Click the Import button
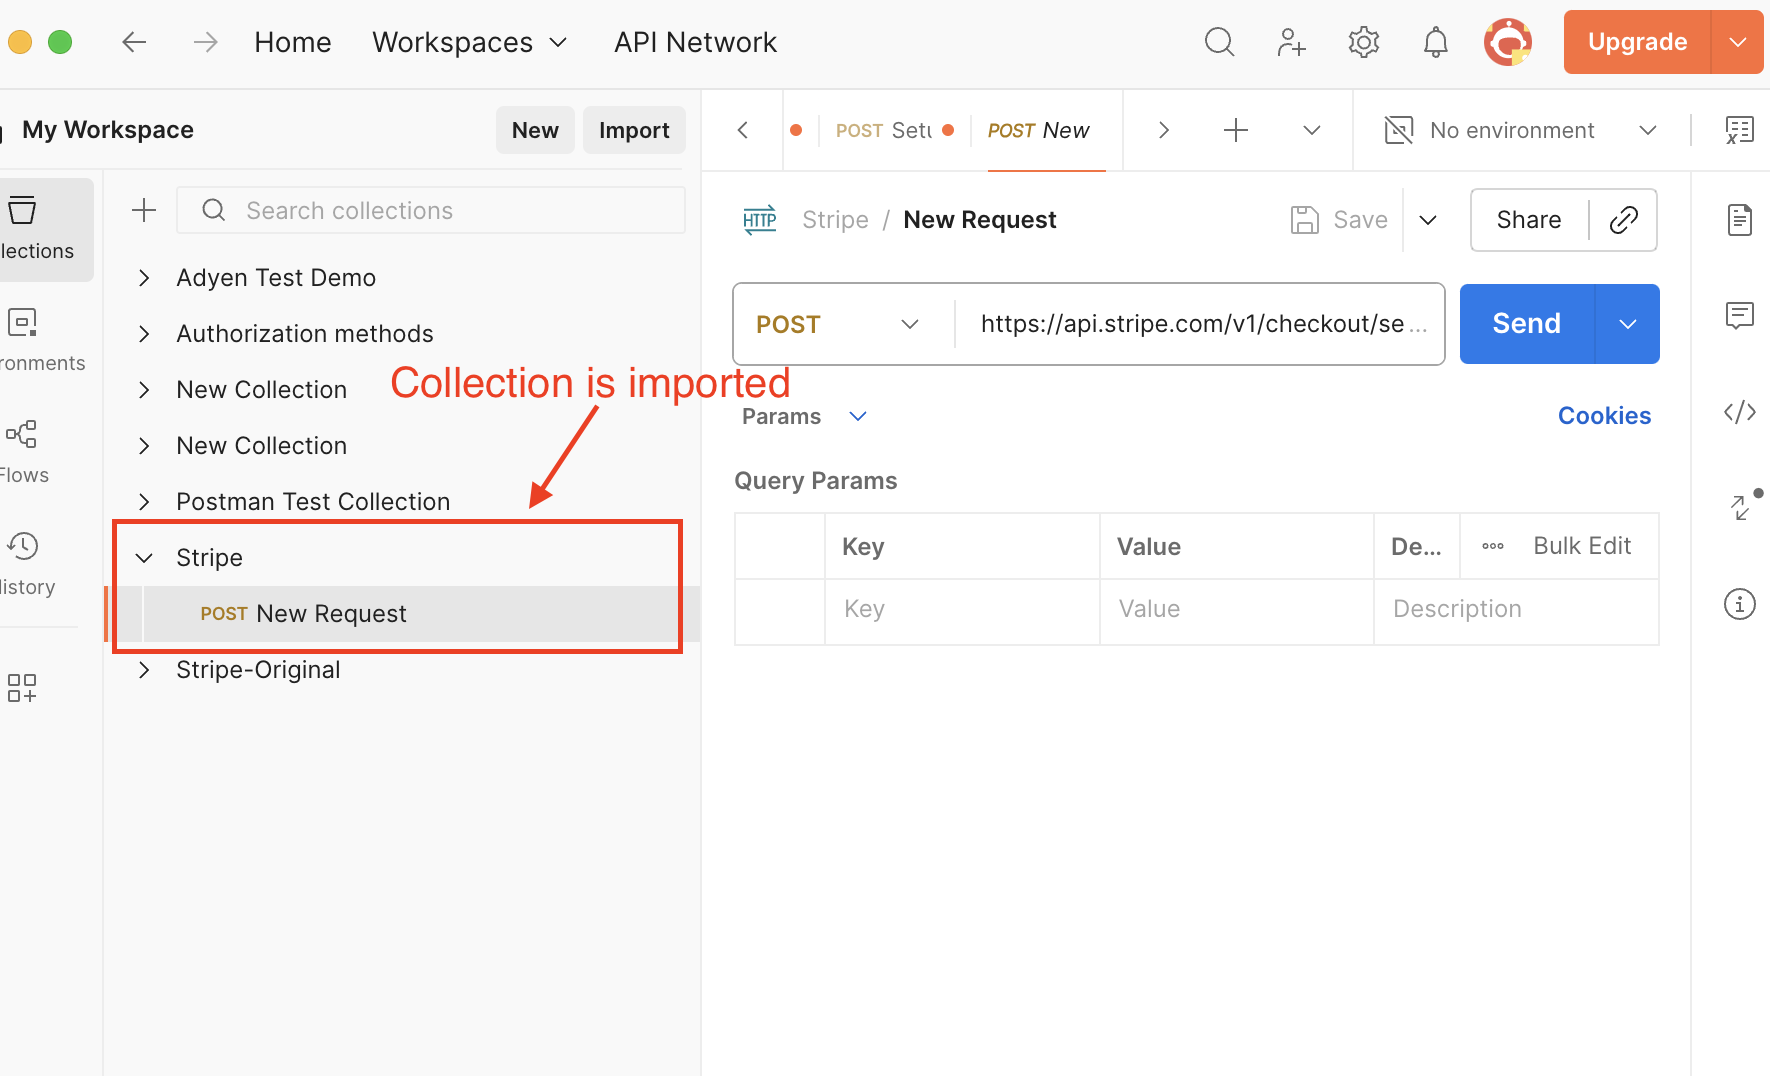 (x=634, y=130)
